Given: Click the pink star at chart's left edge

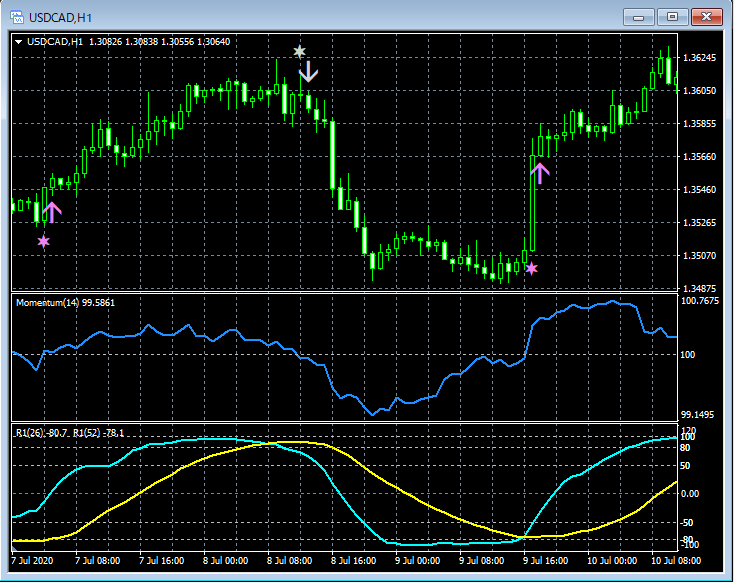Looking at the screenshot, I should tap(43, 241).
